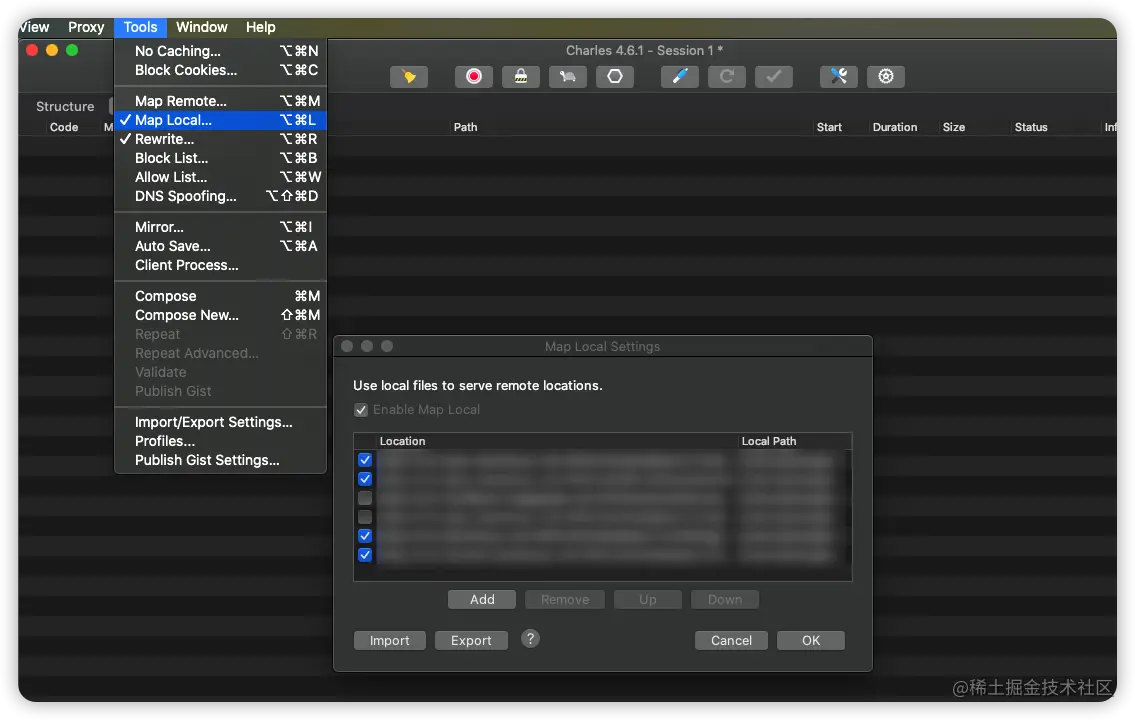Open the Proxy menu
This screenshot has width=1135, height=720.
pyautogui.click(x=86, y=27)
